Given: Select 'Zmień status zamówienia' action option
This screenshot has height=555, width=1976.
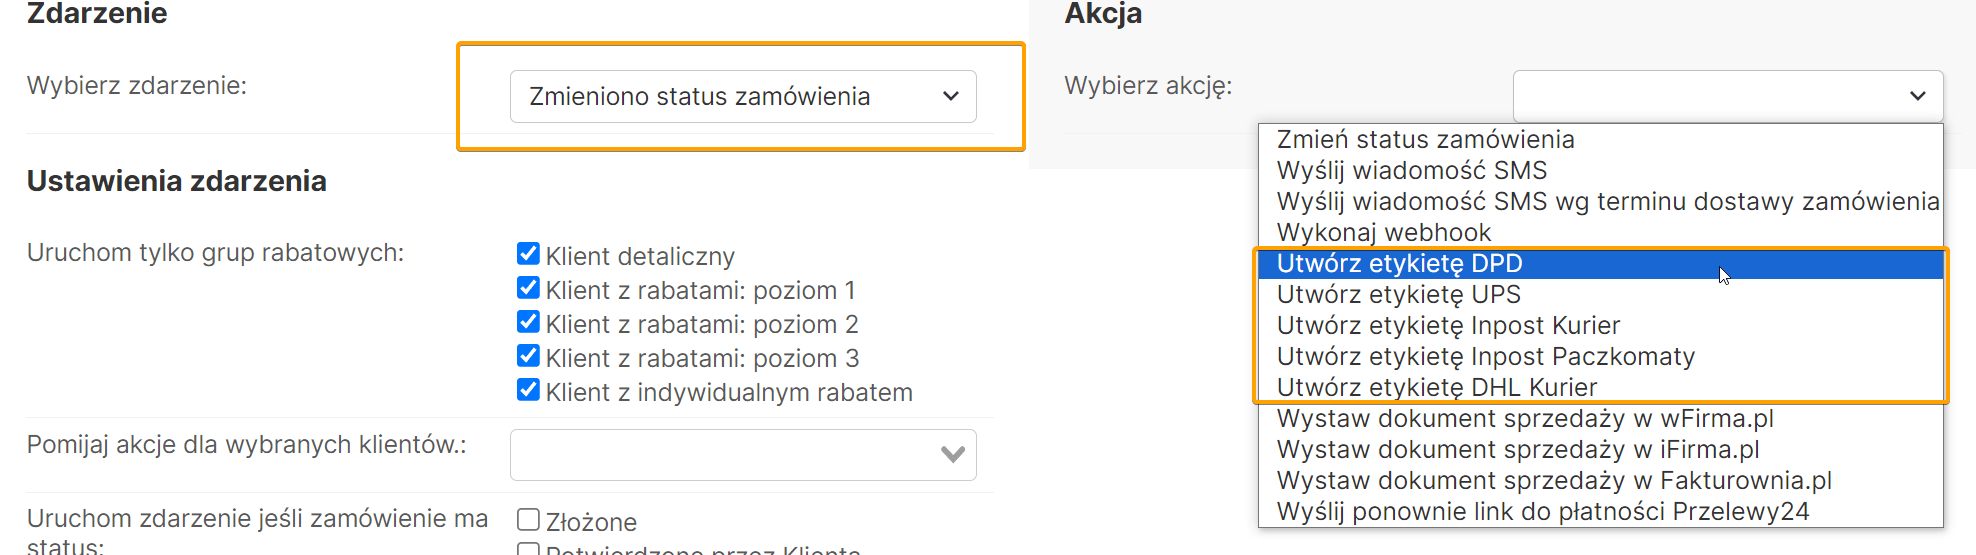Looking at the screenshot, I should click(1425, 140).
